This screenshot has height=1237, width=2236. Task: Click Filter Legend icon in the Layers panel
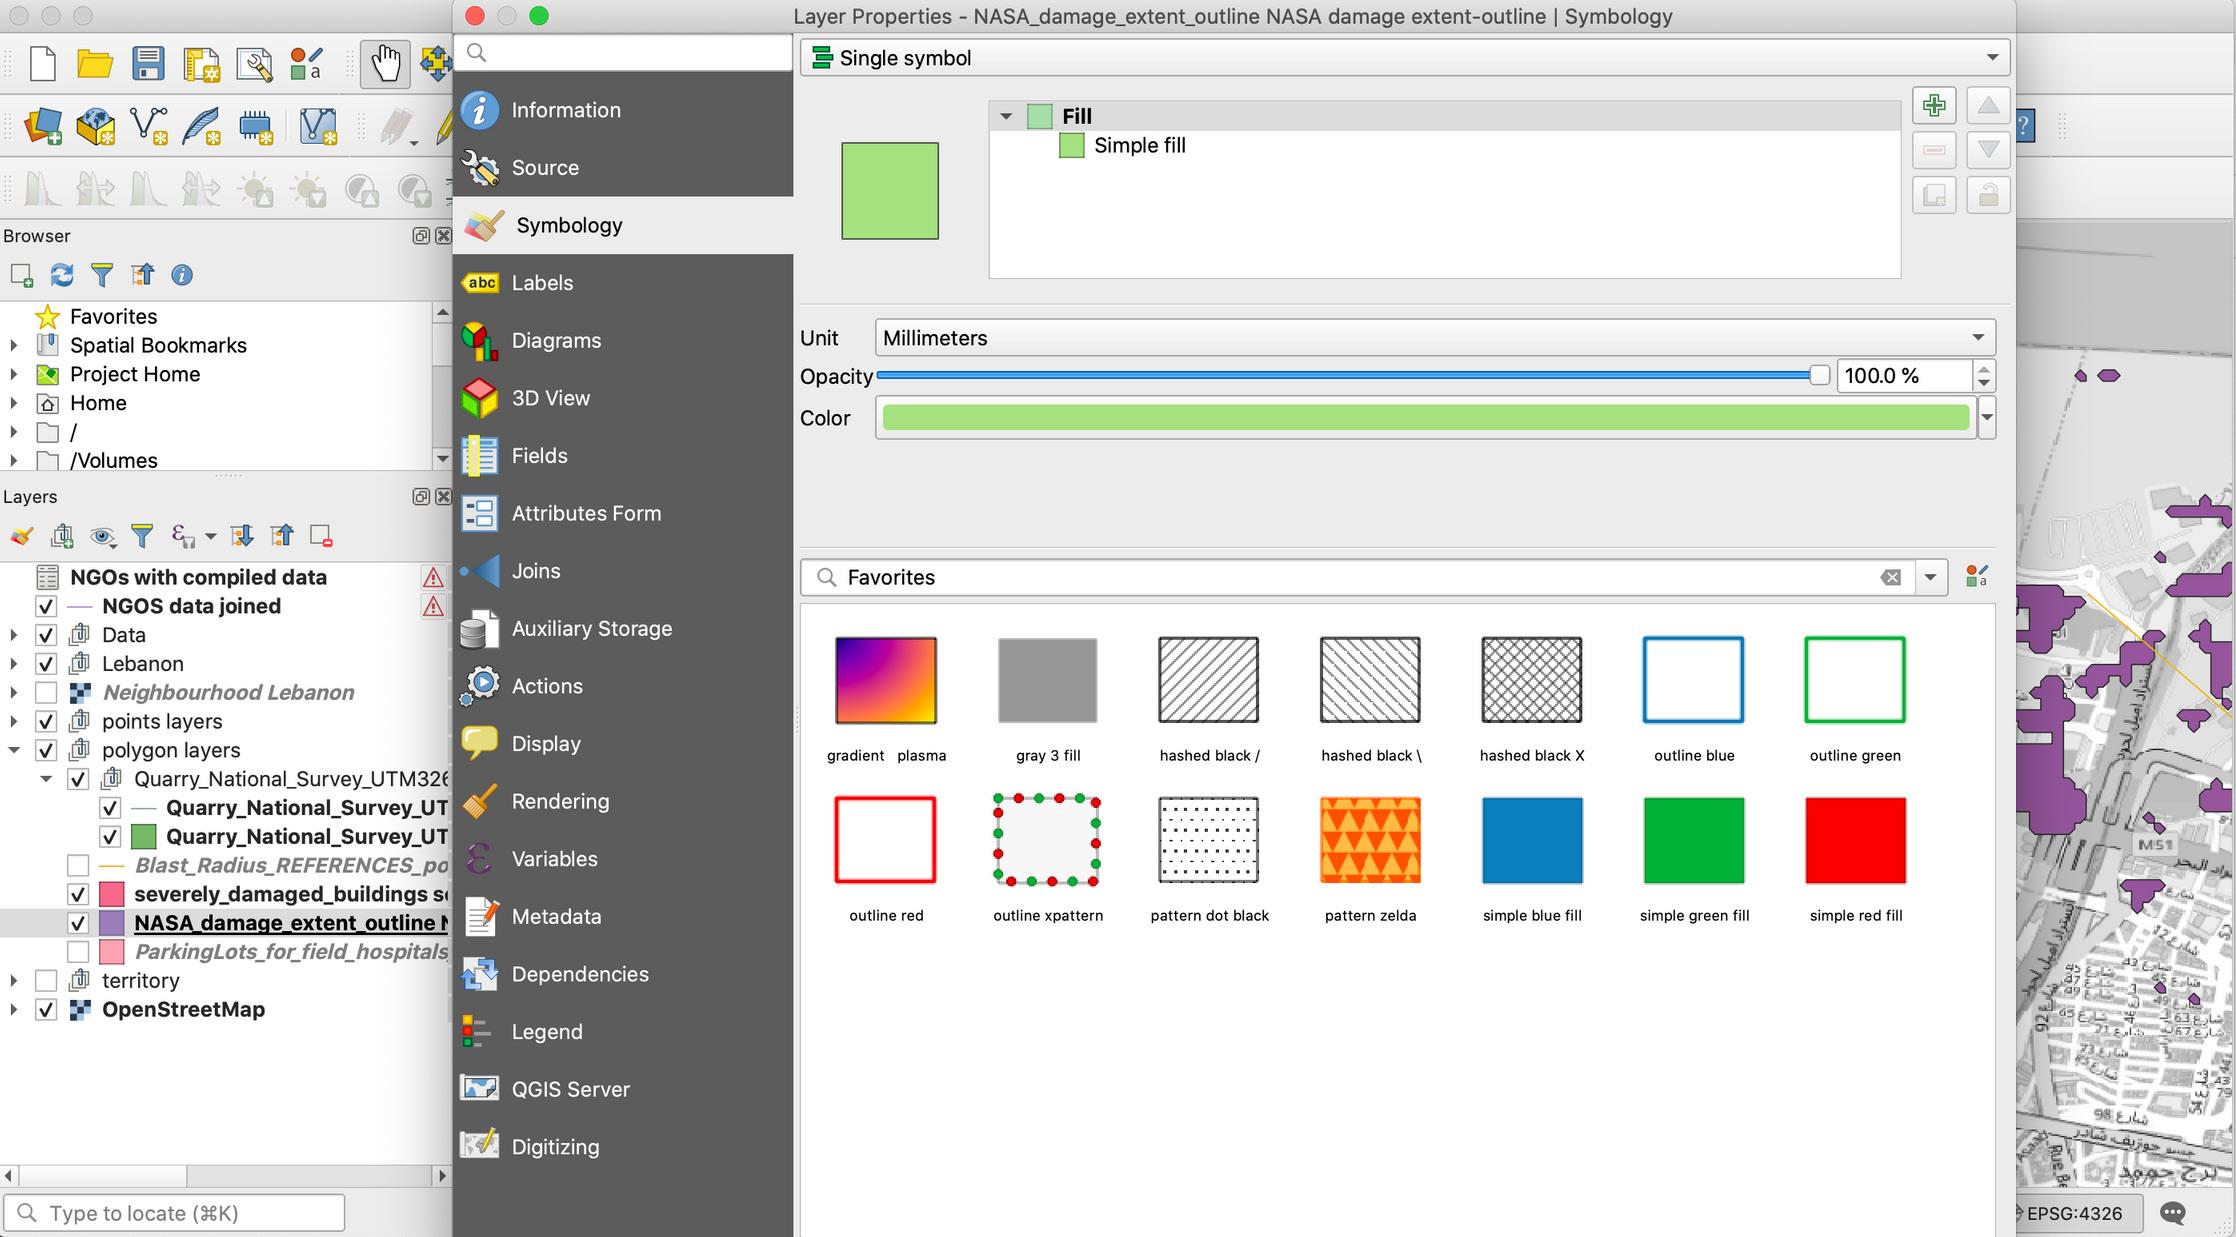(142, 537)
